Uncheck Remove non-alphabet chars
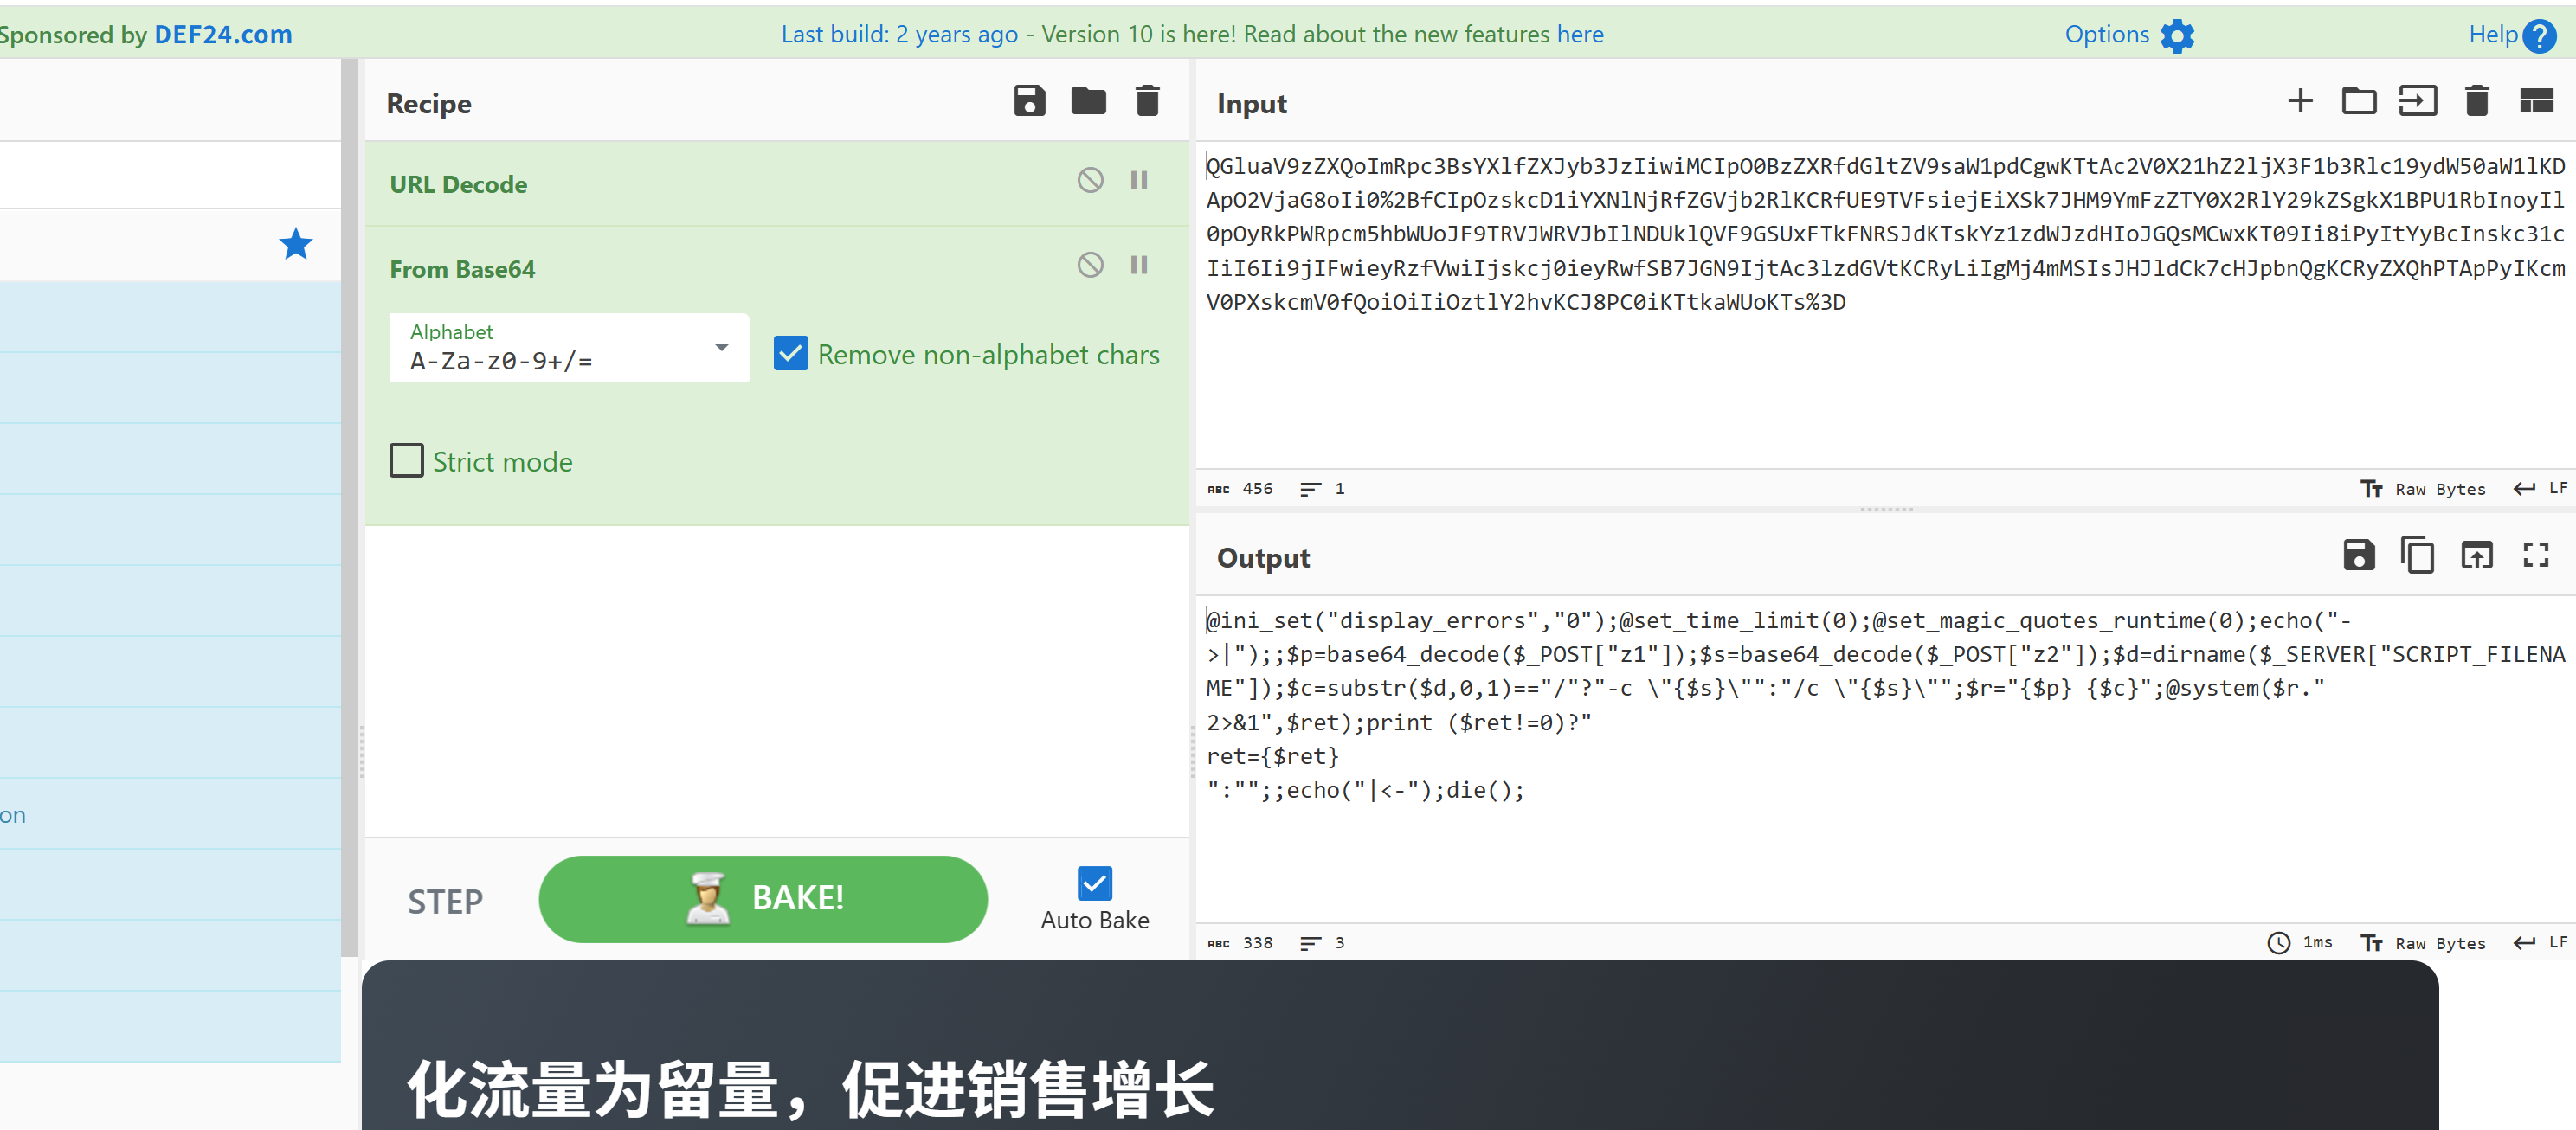 pos(790,354)
